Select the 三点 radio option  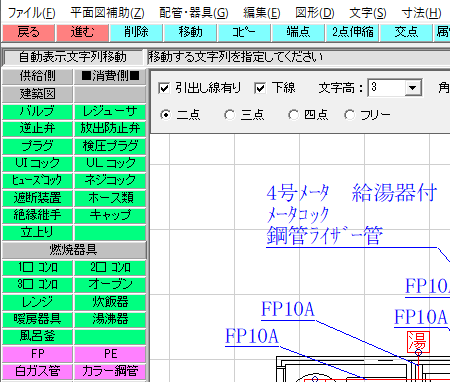click(x=229, y=115)
